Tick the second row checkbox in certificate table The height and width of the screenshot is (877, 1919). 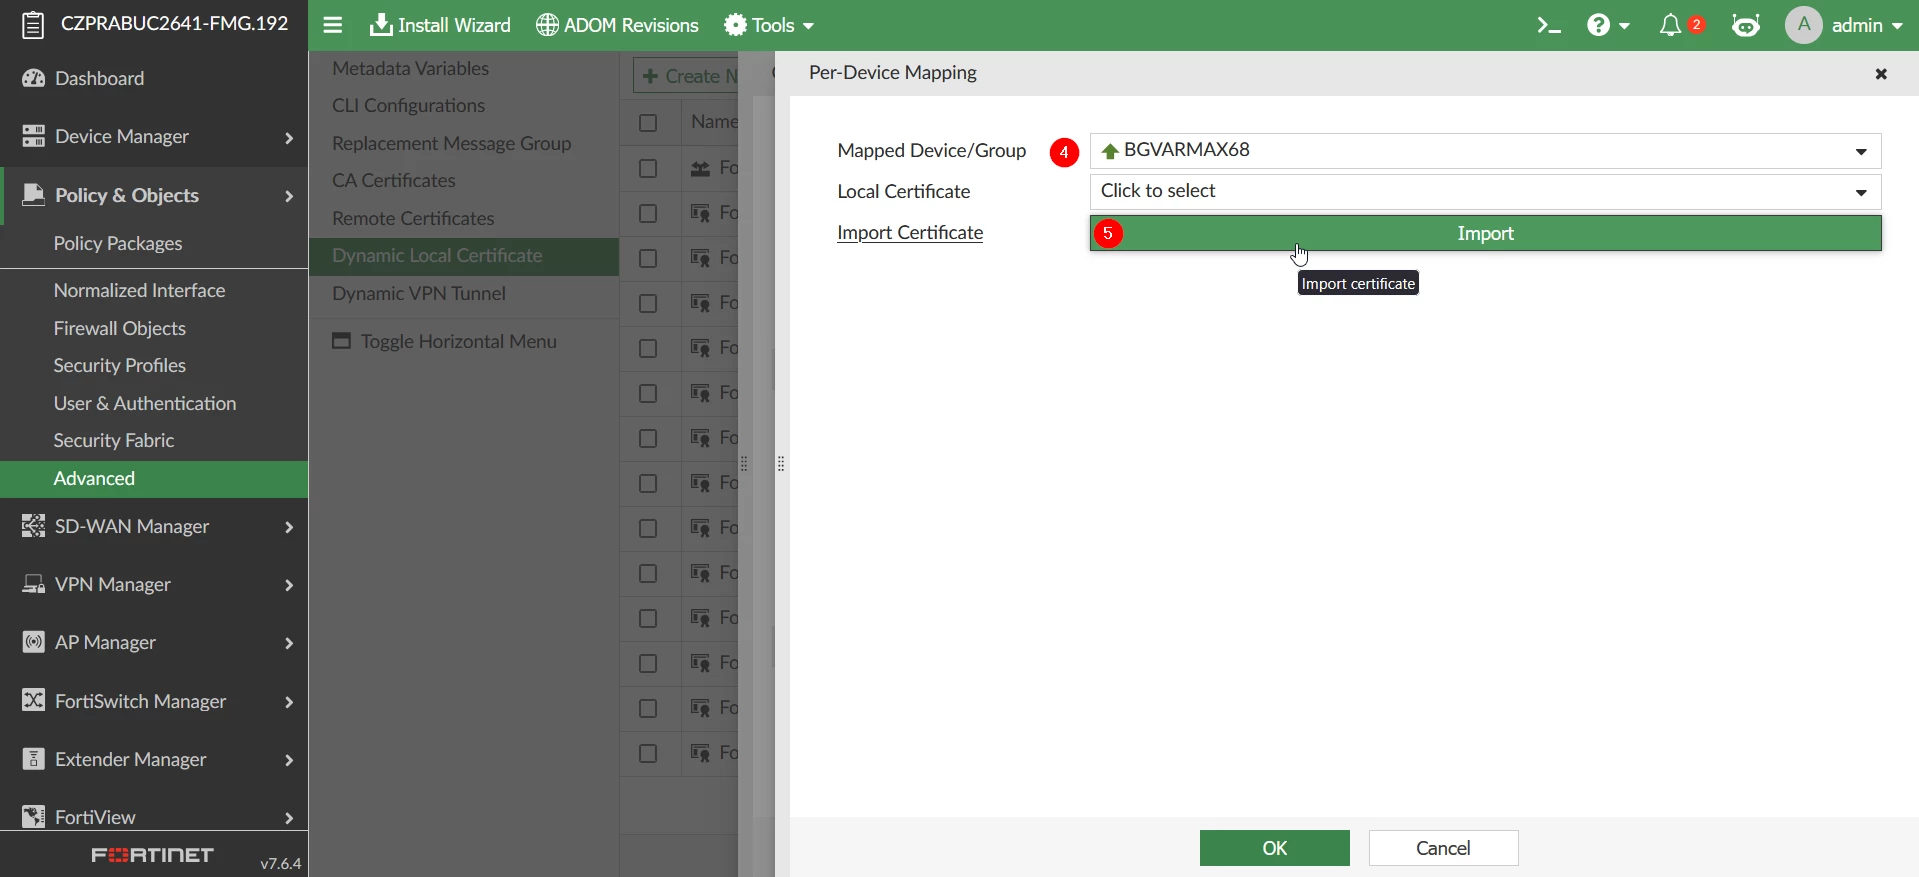(648, 214)
